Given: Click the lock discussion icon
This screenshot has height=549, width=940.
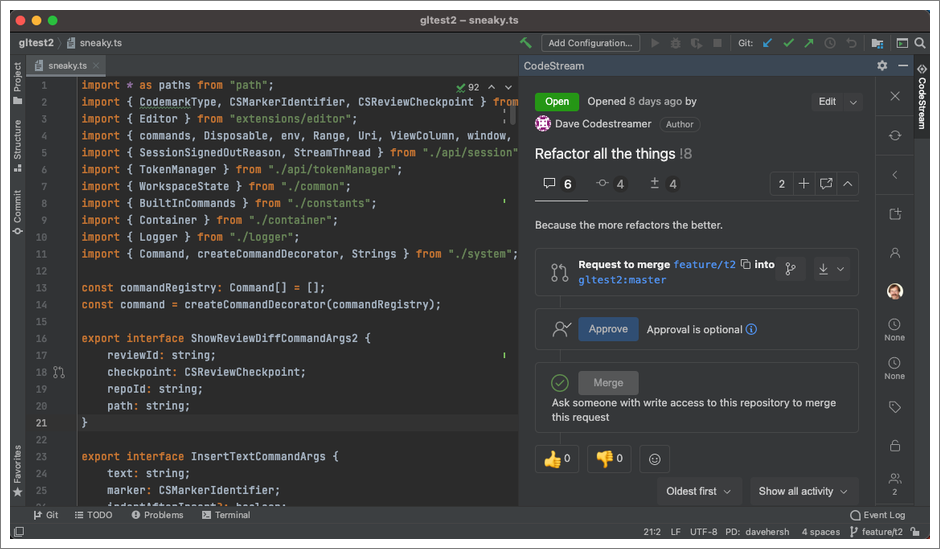Looking at the screenshot, I should [x=894, y=445].
